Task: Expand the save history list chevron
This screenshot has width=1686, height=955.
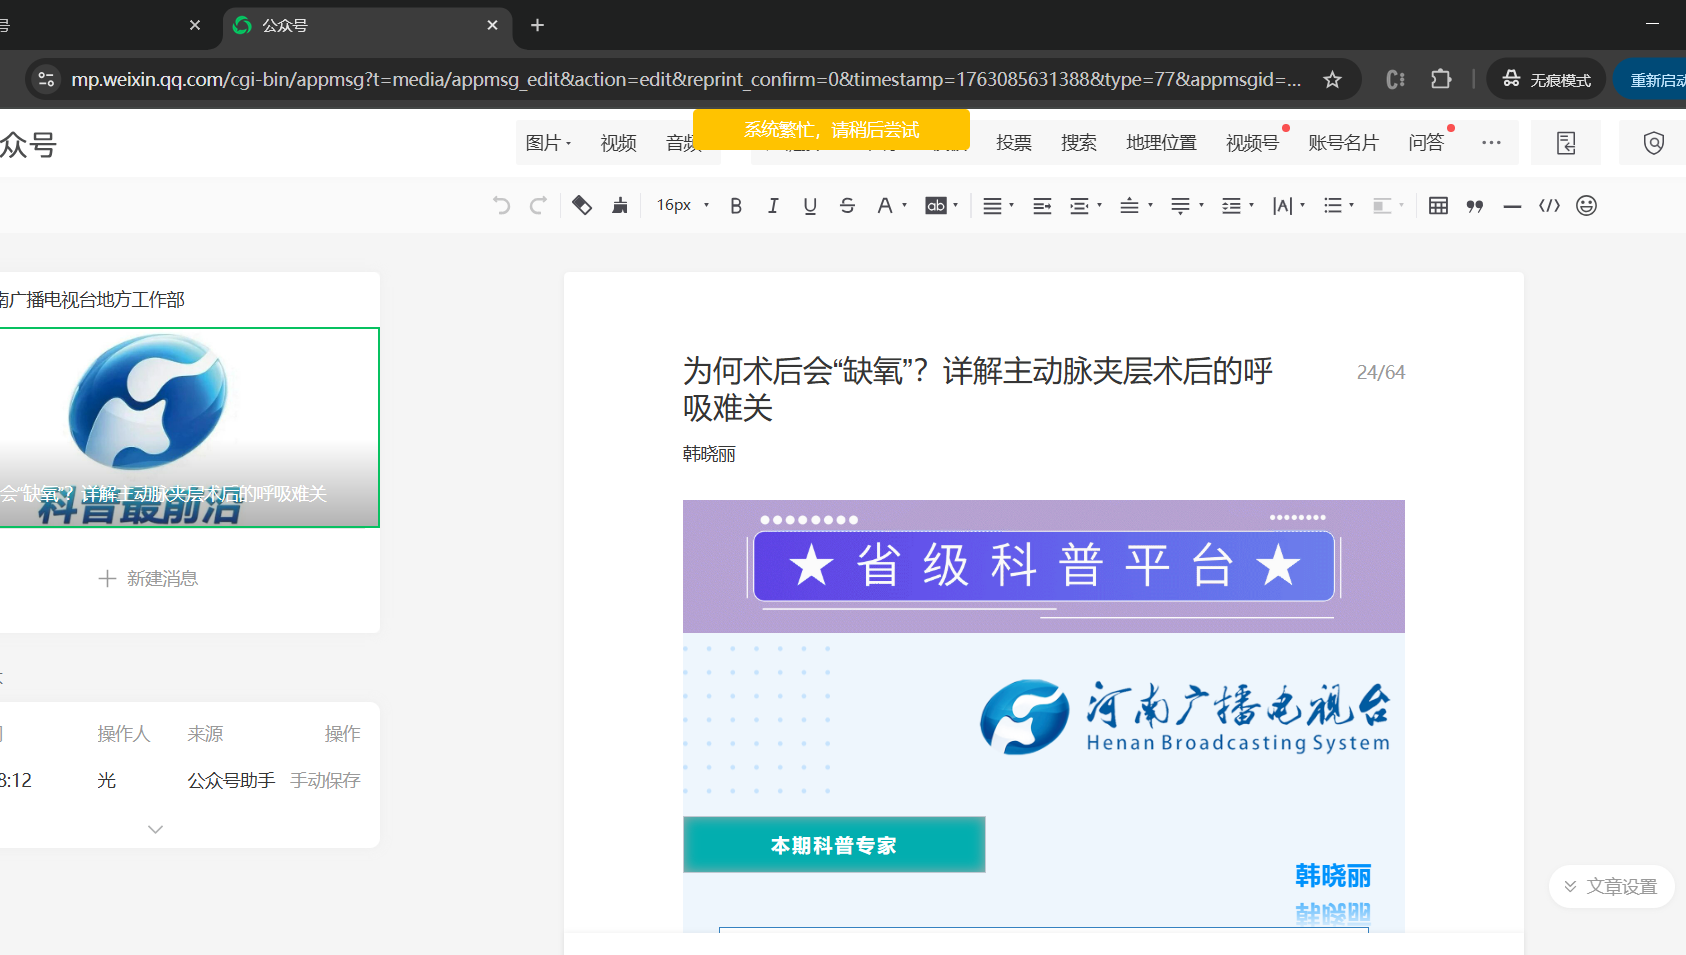Action: click(155, 829)
